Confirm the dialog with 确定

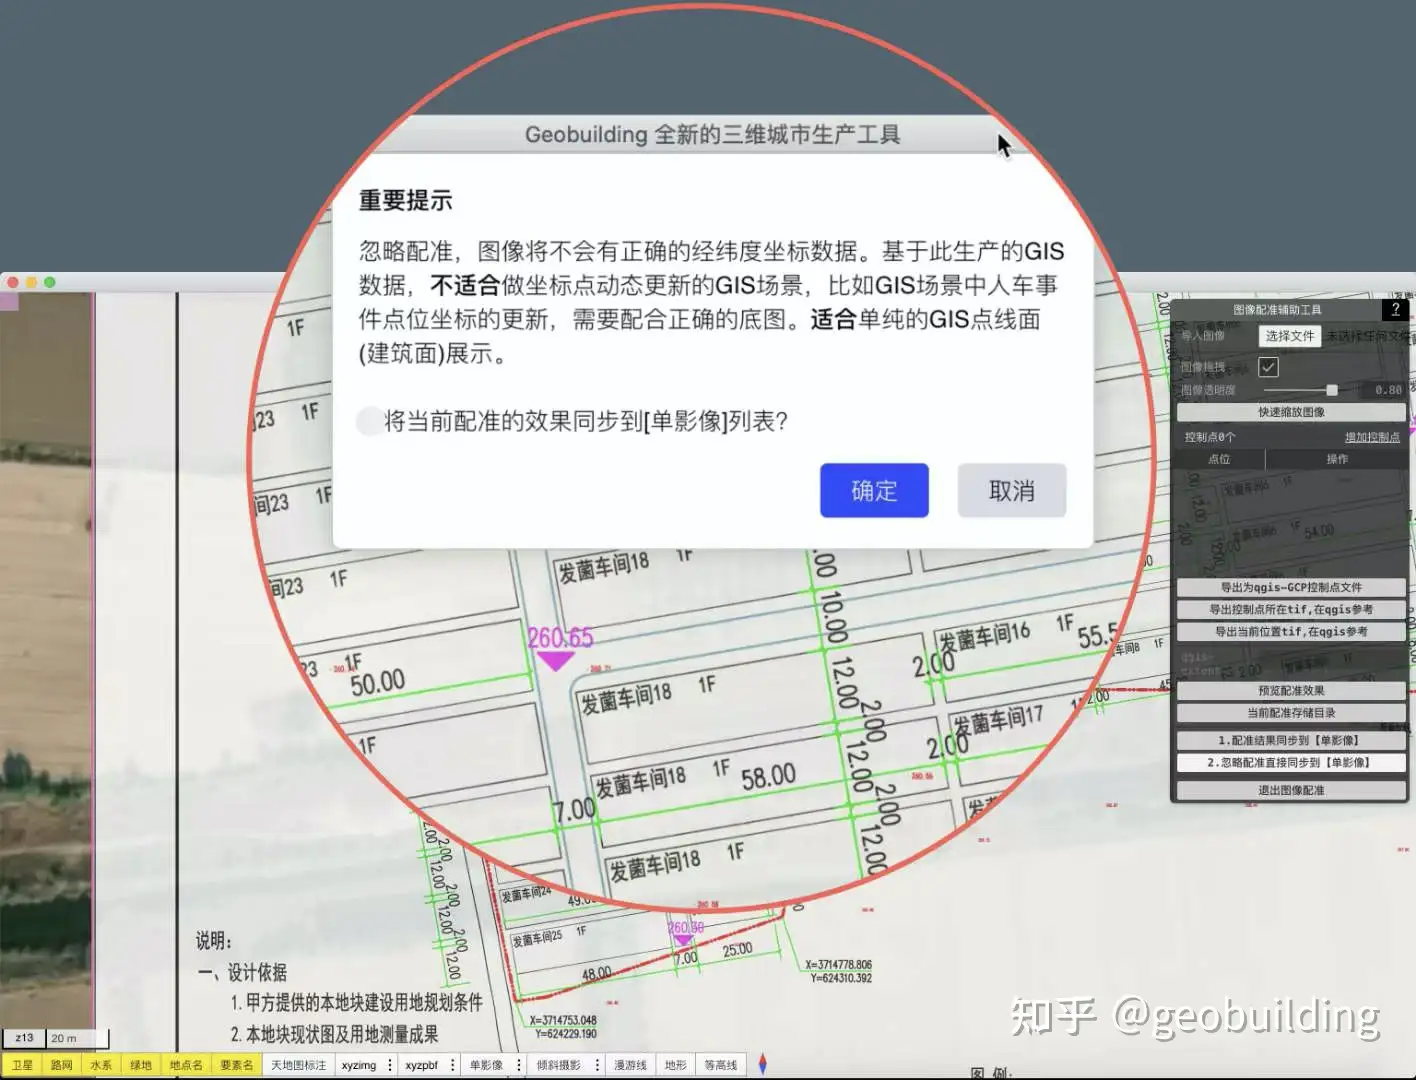click(874, 490)
